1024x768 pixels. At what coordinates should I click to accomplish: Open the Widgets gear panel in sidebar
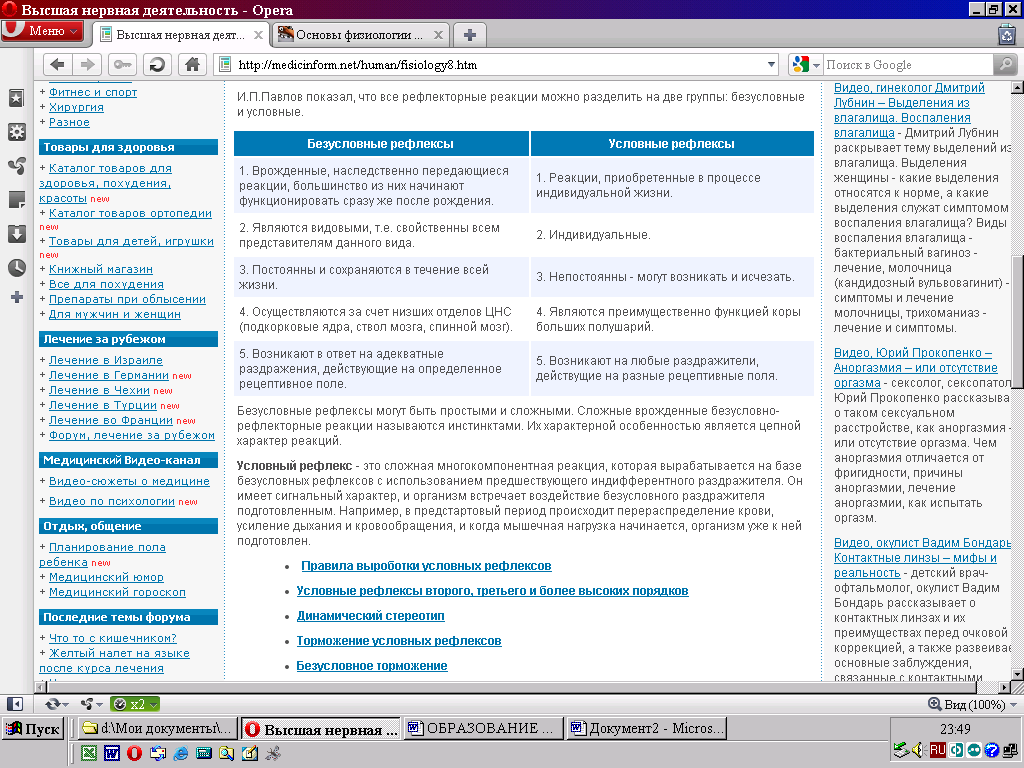point(16,132)
